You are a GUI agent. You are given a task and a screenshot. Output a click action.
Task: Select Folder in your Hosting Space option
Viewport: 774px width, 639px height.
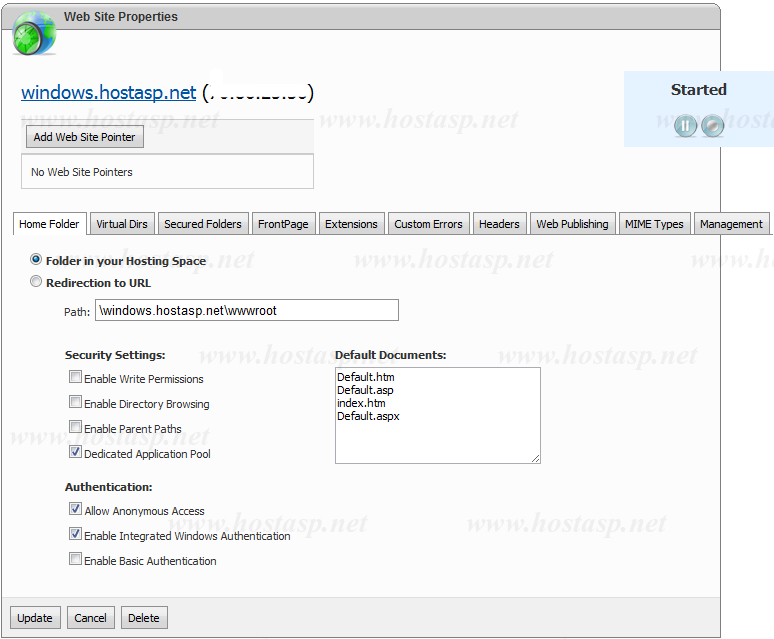pos(37,260)
